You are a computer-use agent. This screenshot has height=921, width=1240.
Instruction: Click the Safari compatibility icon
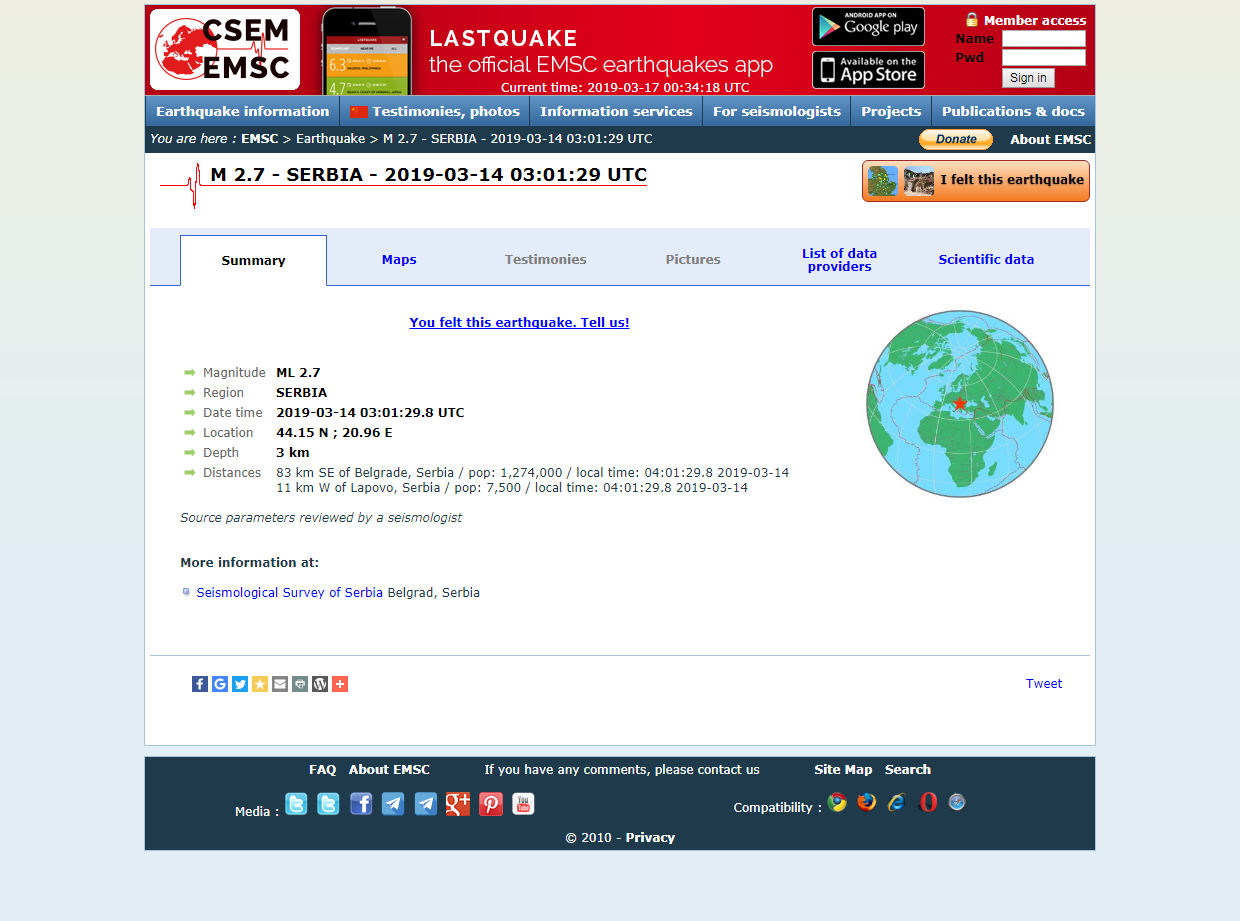[957, 802]
